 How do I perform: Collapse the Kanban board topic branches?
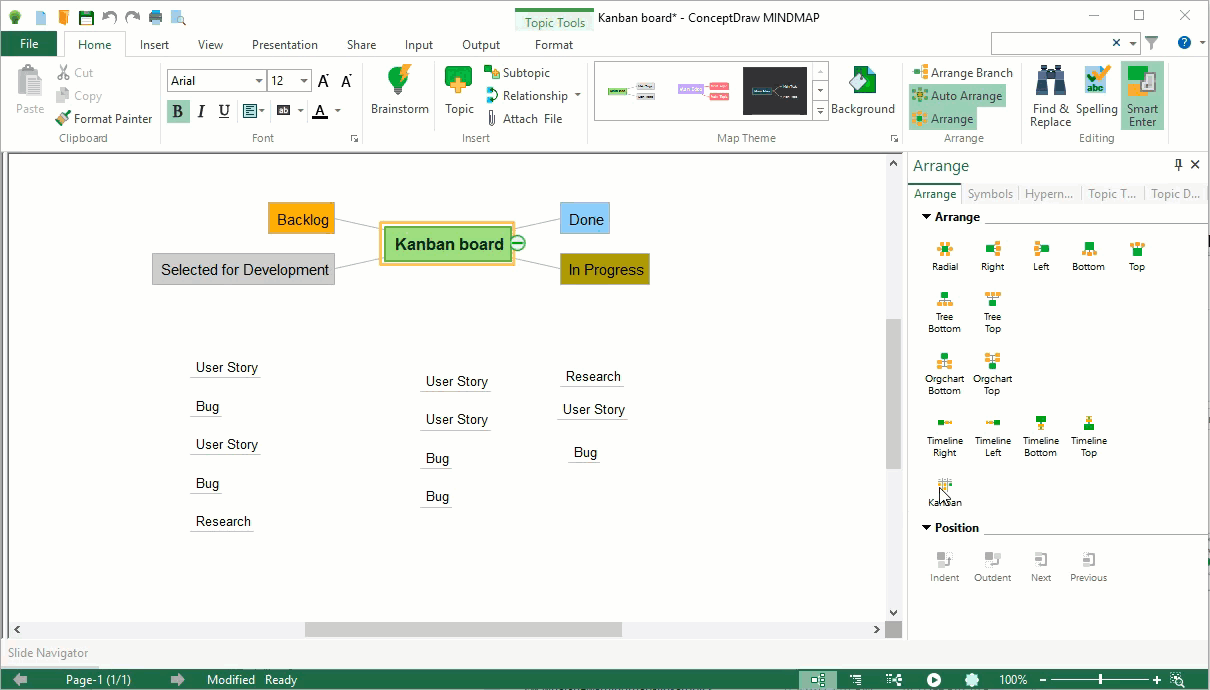(x=517, y=243)
